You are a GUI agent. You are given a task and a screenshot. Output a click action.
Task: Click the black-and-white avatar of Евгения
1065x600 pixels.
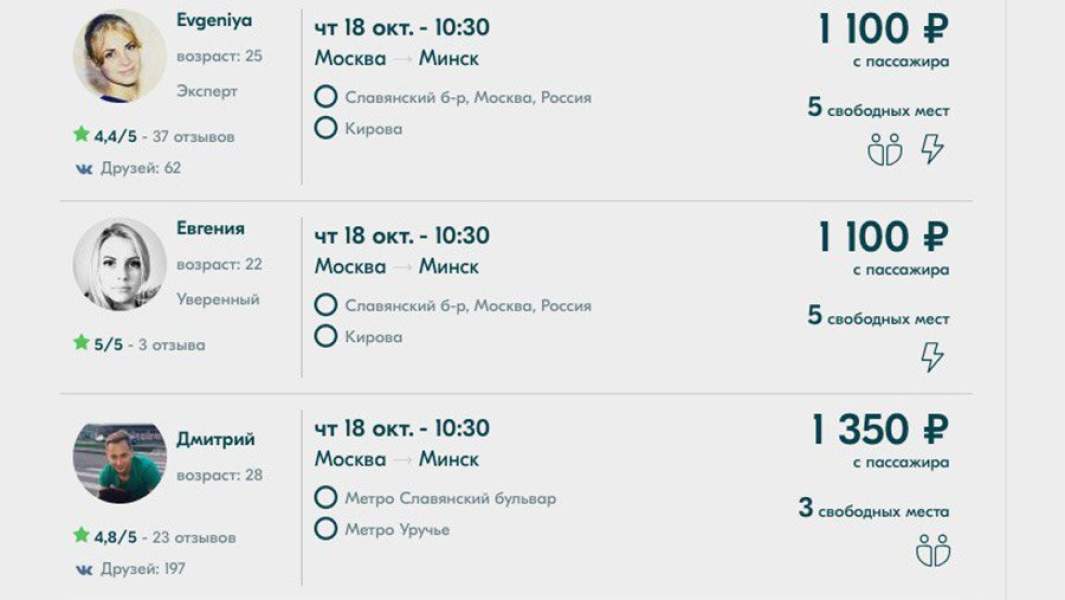(120, 264)
